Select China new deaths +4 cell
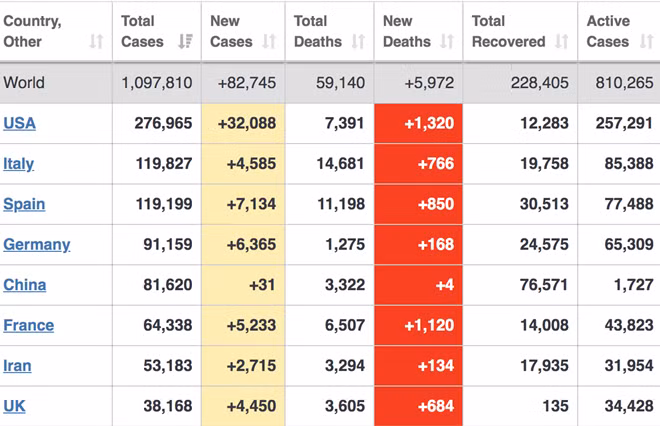 [x=418, y=285]
